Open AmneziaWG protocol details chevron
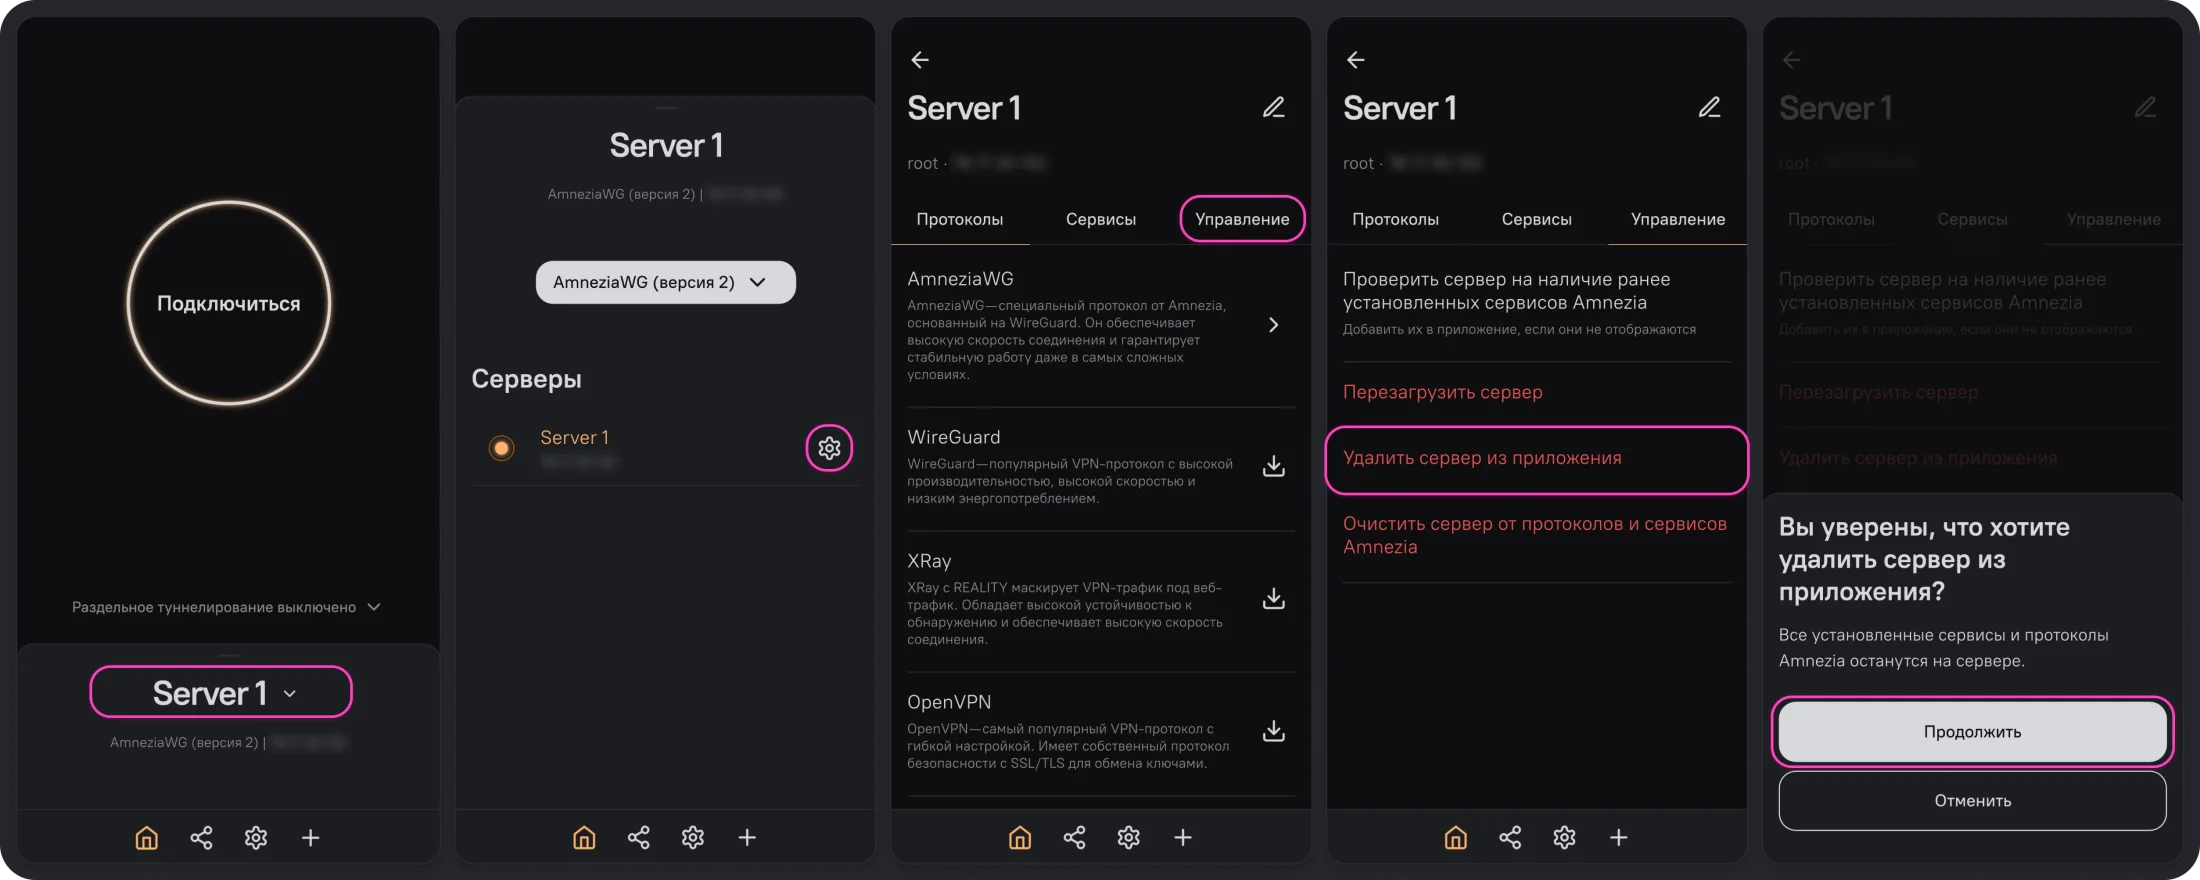The width and height of the screenshot is (2200, 880). coord(1273,325)
